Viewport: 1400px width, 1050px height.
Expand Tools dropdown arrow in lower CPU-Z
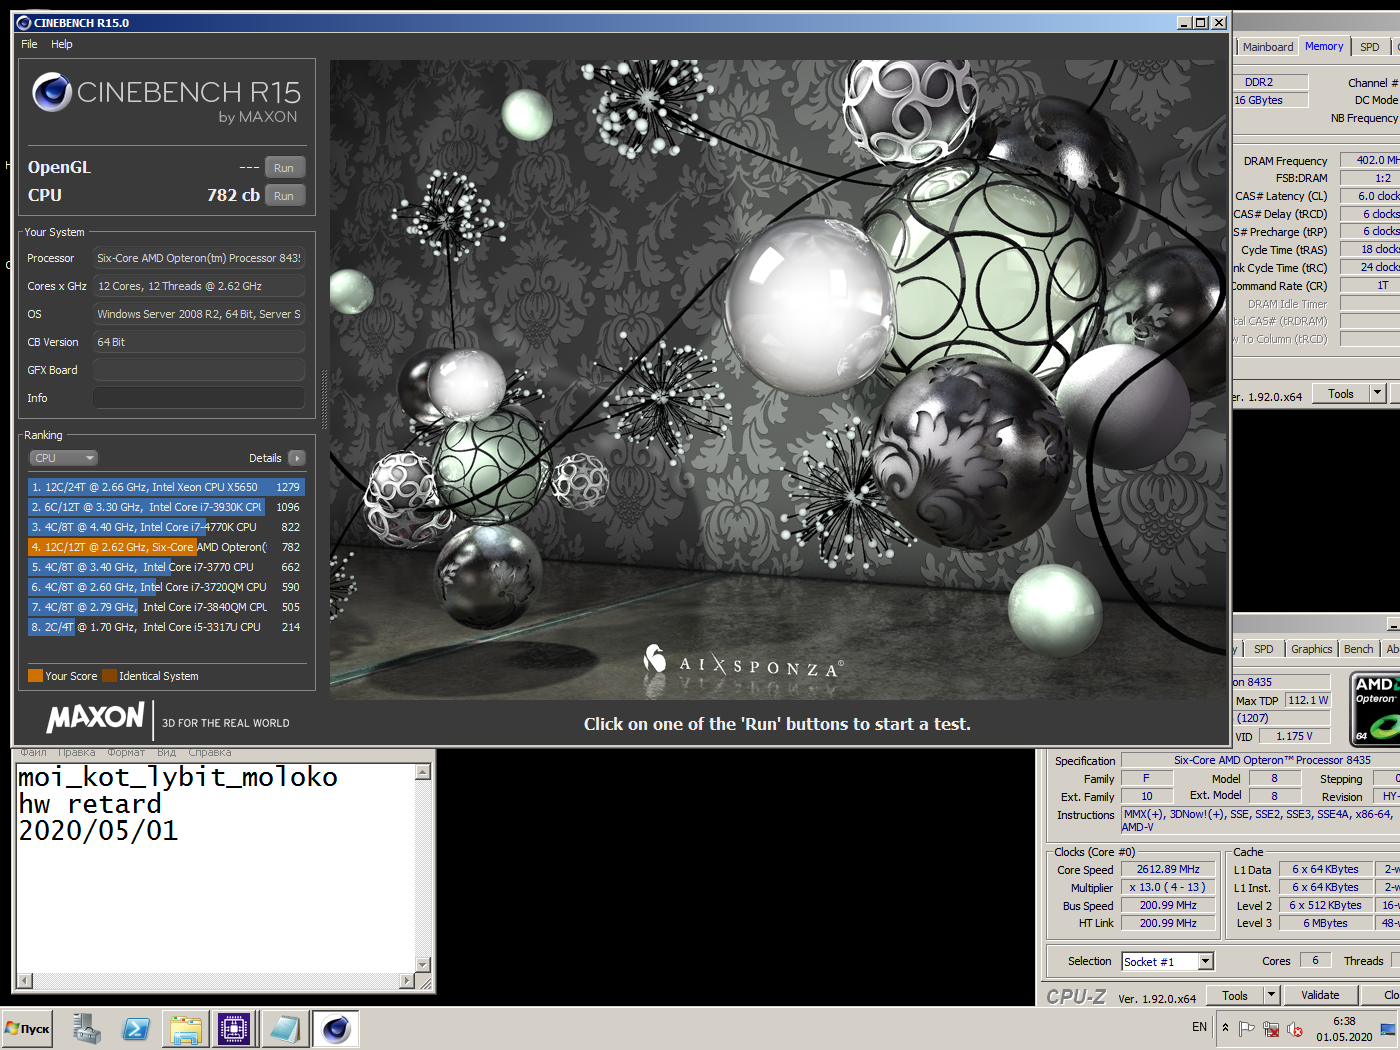(1272, 996)
